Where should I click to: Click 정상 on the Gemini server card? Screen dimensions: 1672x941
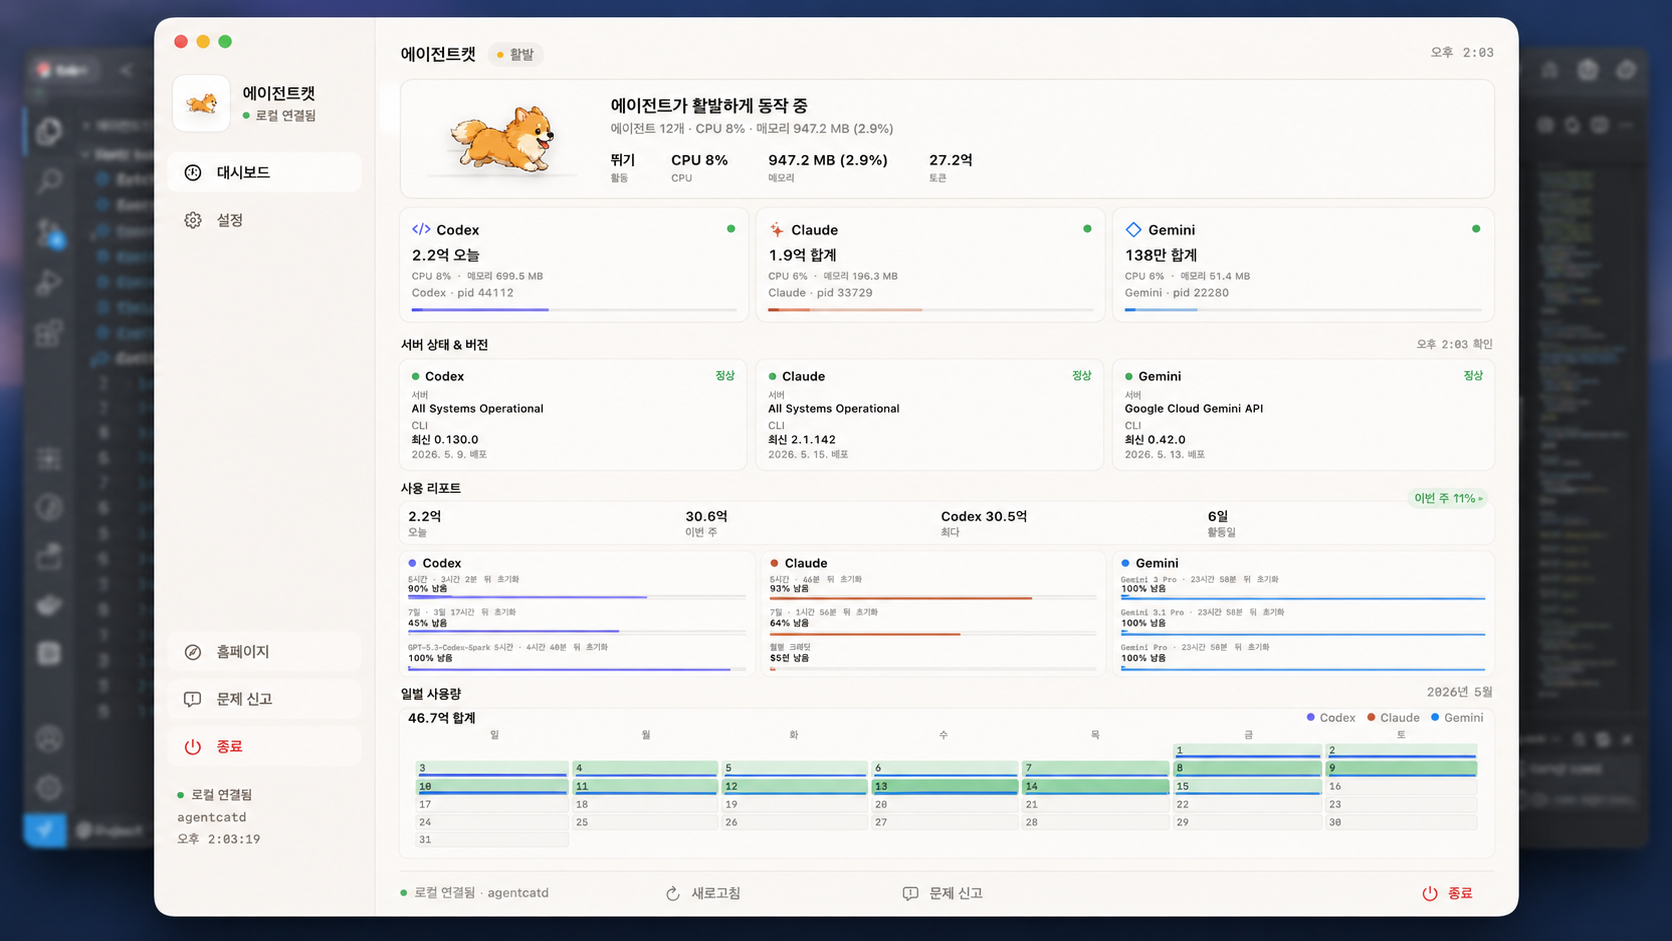click(x=1473, y=376)
